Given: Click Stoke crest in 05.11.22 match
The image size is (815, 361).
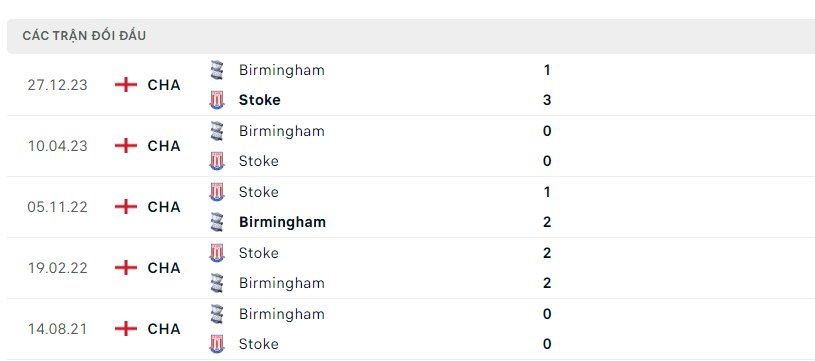Looking at the screenshot, I should (217, 192).
